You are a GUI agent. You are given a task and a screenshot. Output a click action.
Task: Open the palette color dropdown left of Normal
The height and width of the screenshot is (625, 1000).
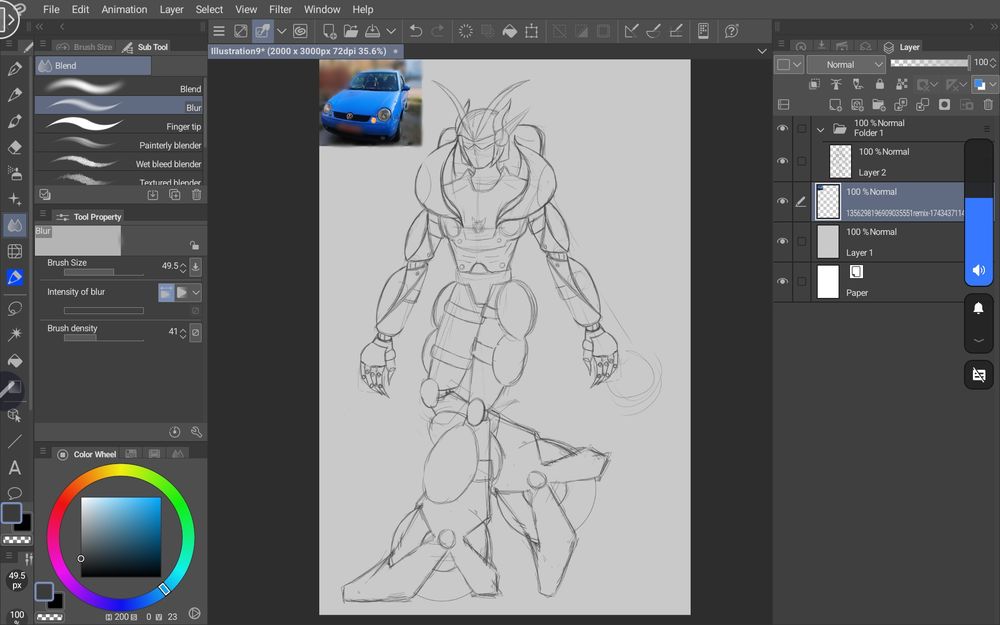coord(789,64)
